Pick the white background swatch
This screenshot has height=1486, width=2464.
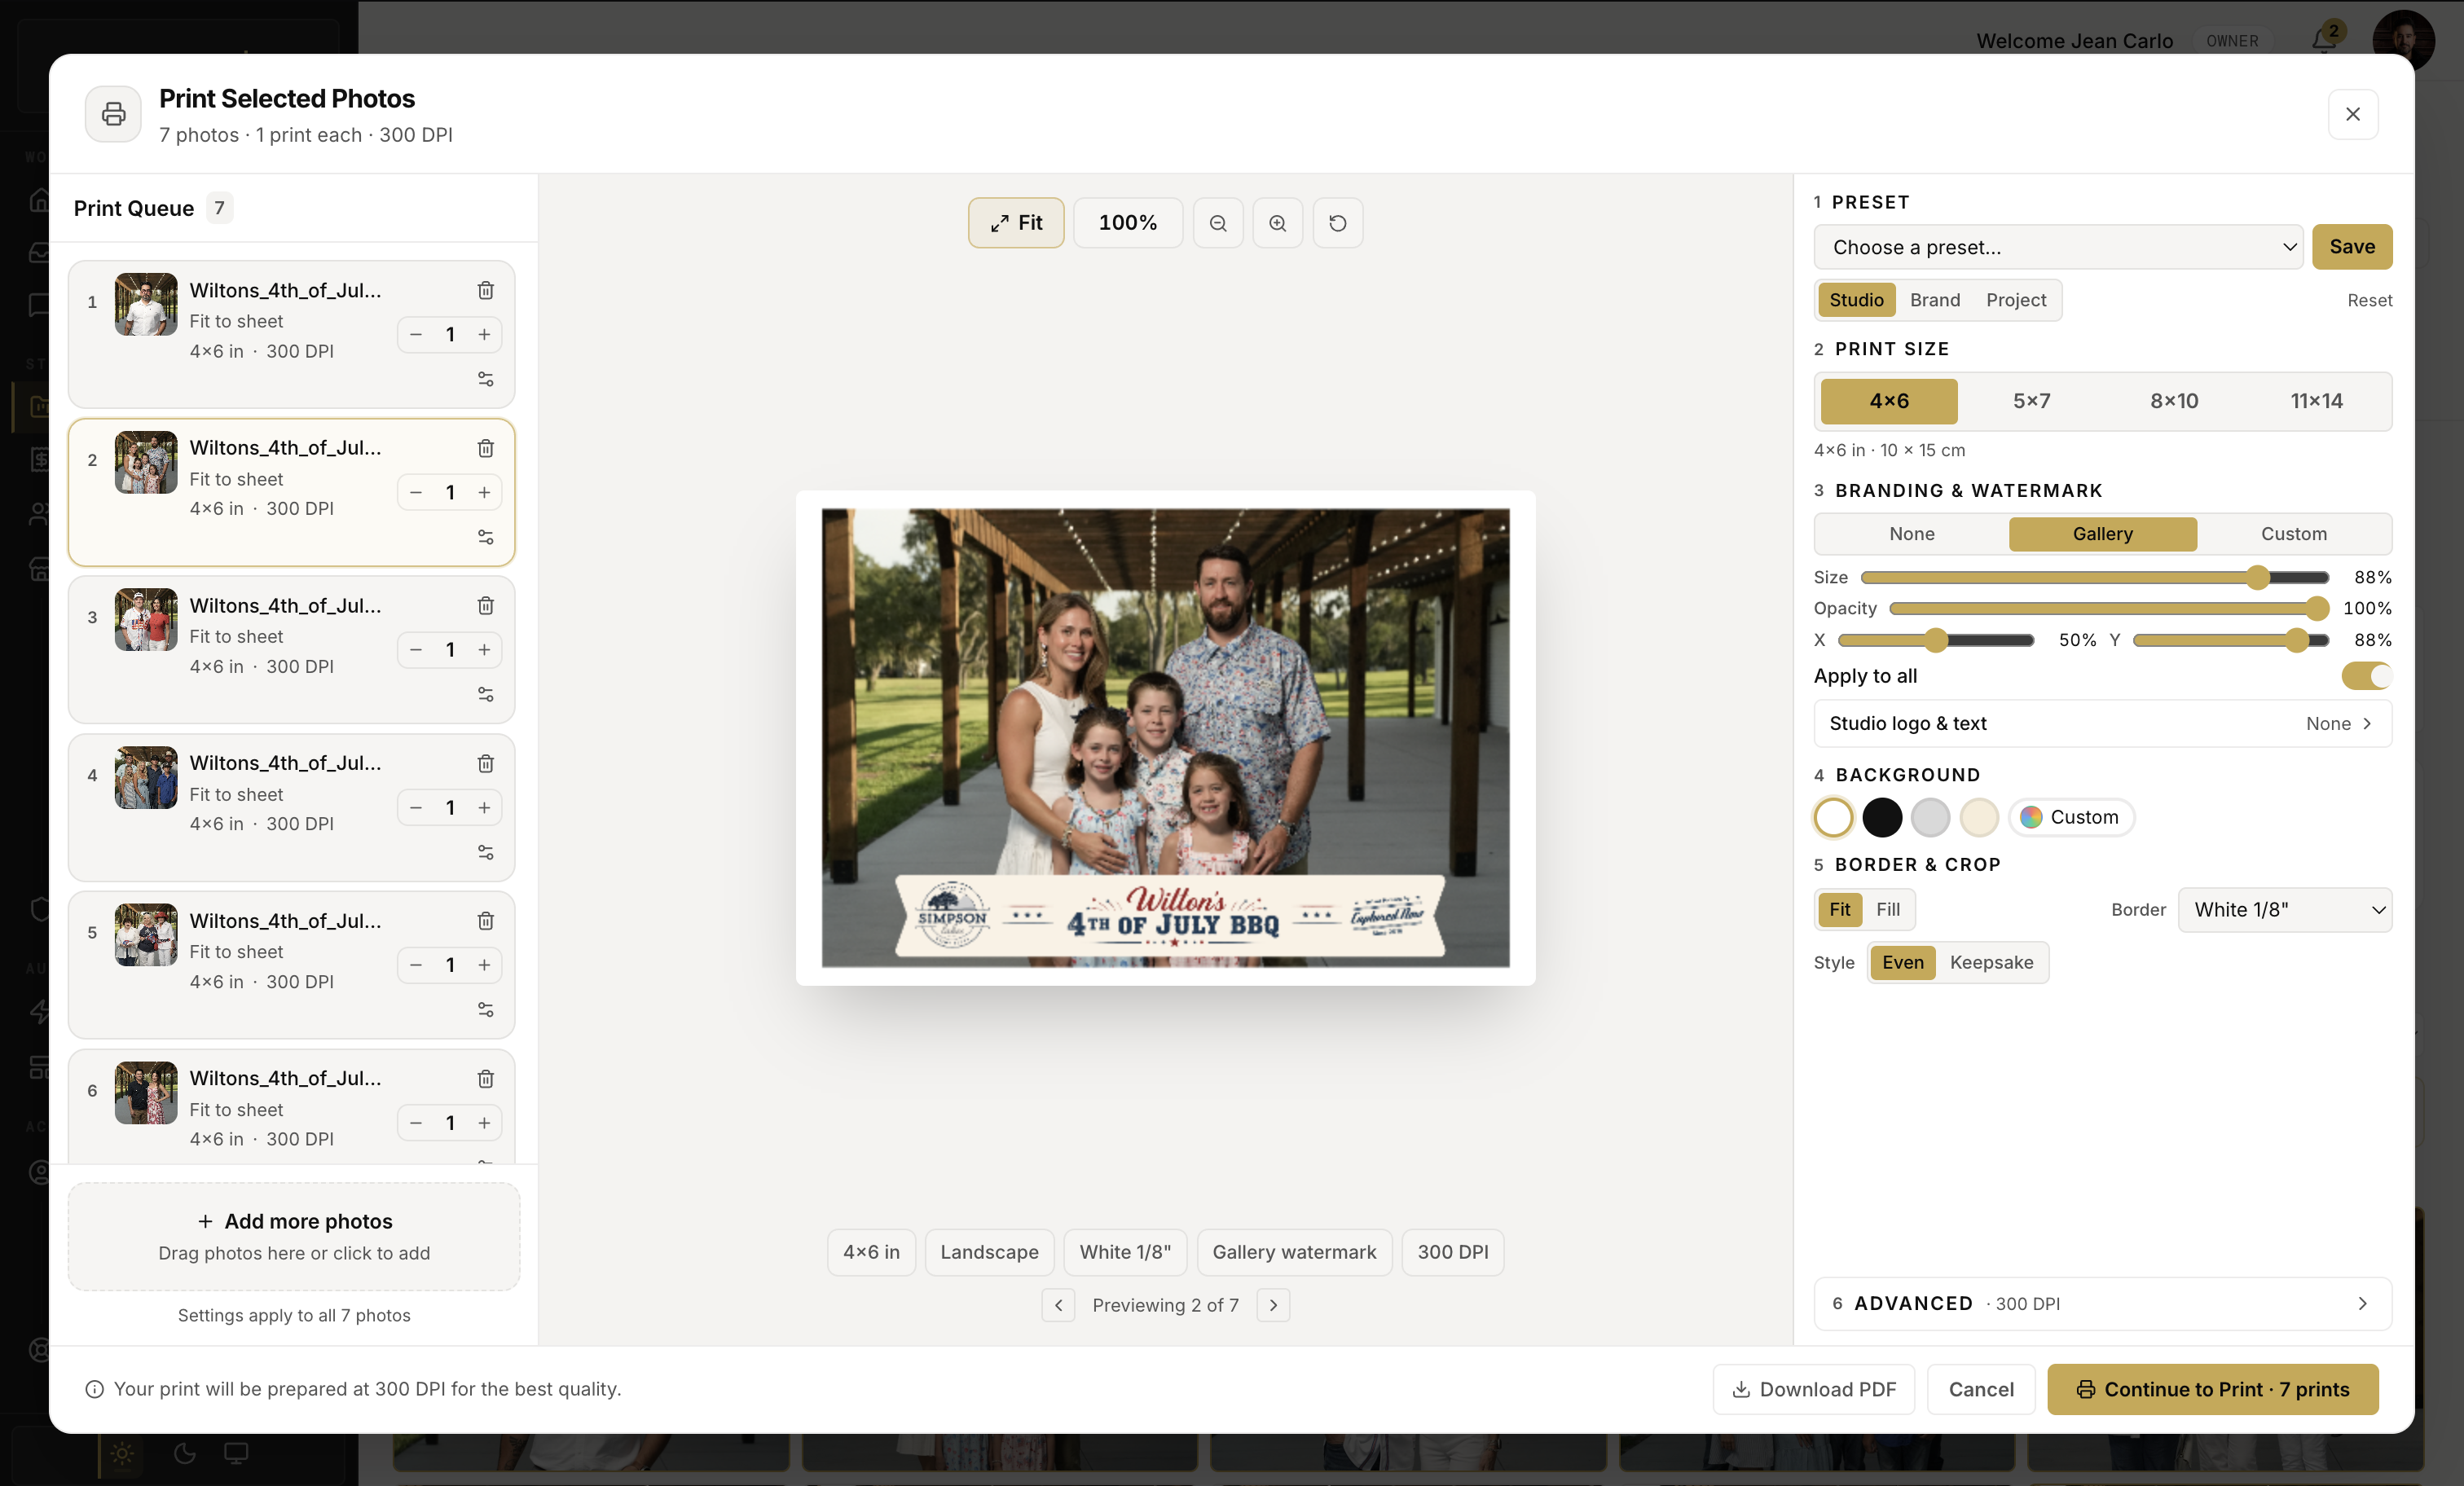1834,817
